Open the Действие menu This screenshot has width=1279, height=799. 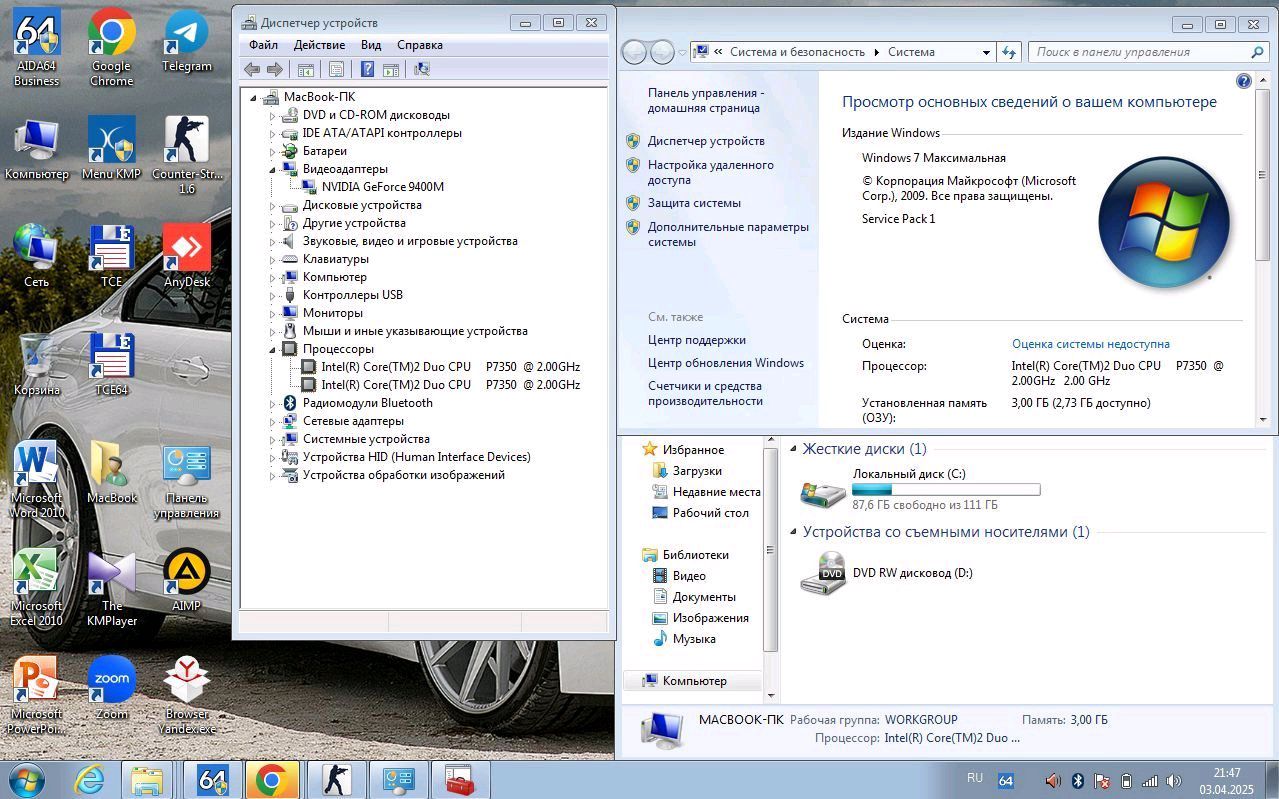[319, 45]
